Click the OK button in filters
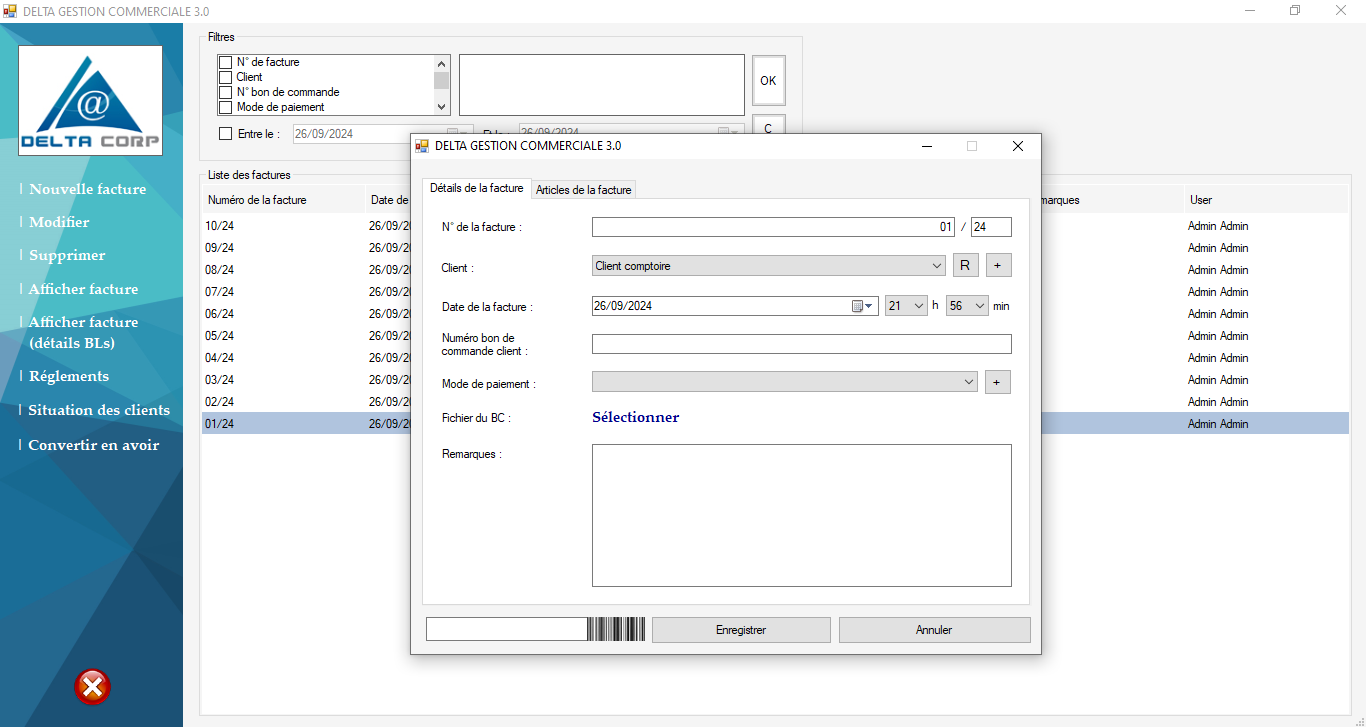This screenshot has width=1366, height=727. 768,81
